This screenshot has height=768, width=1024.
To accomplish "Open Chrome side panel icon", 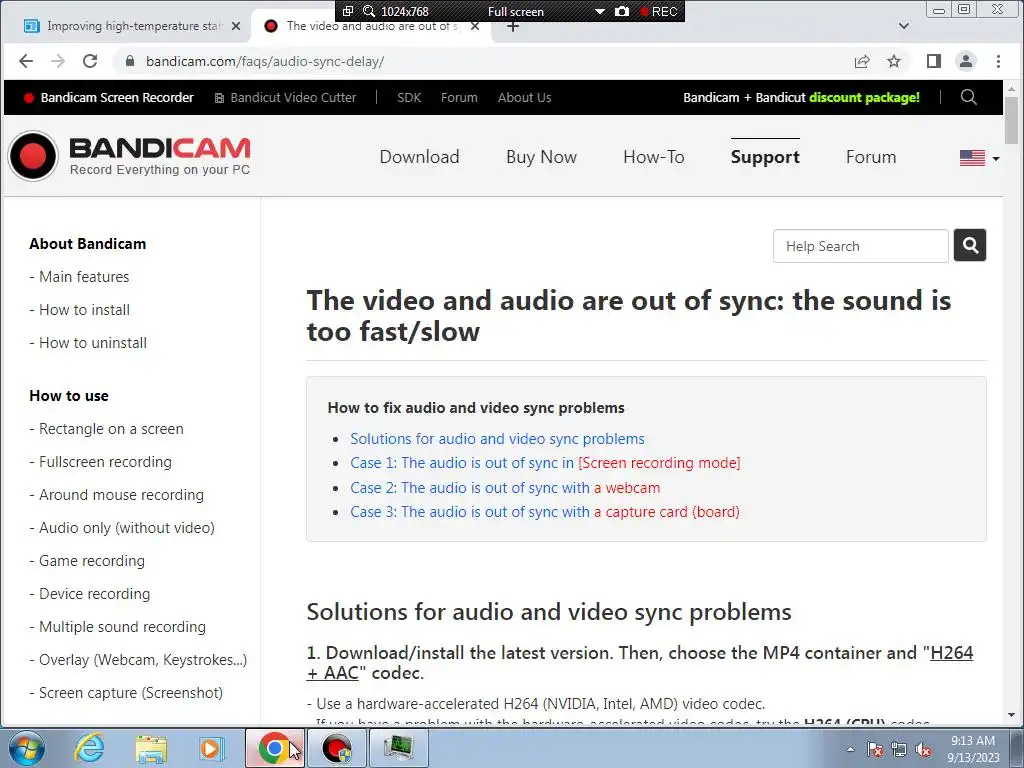I will pyautogui.click(x=934, y=61).
